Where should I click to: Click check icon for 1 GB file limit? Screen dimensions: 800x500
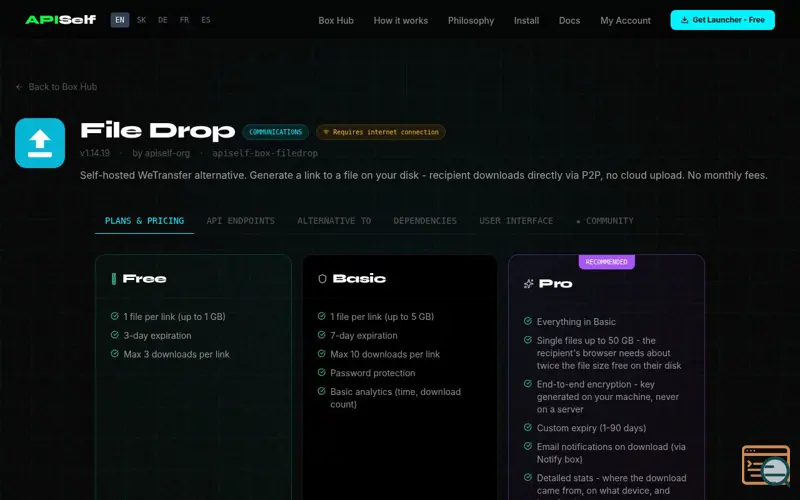click(x=115, y=316)
